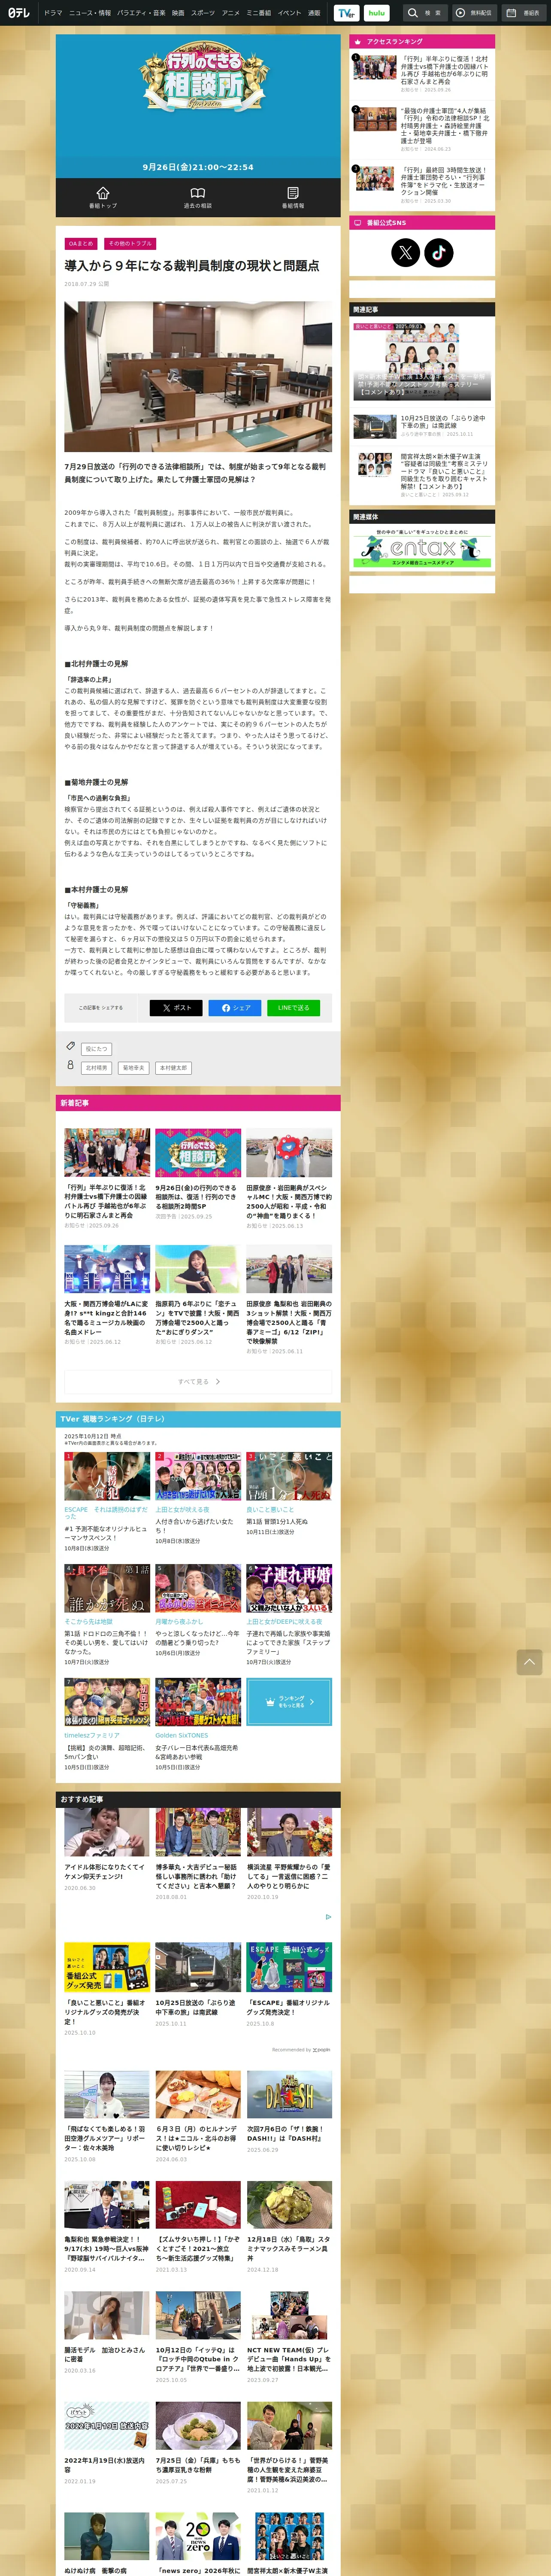Open the 行列のできる相談所 program banner
551x2576 pixels.
tap(198, 105)
